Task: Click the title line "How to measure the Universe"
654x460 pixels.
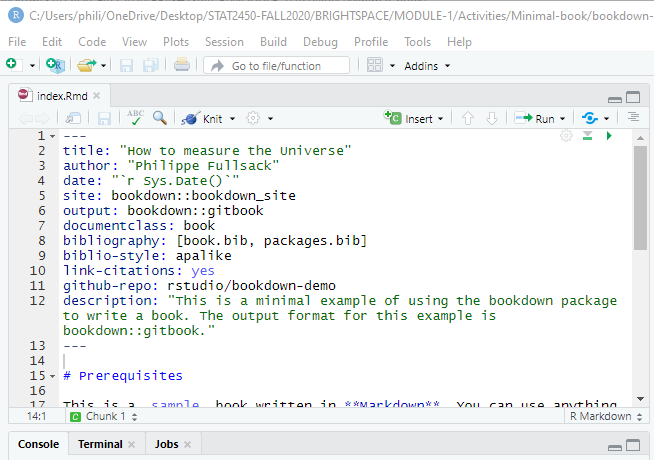Action: (x=207, y=151)
